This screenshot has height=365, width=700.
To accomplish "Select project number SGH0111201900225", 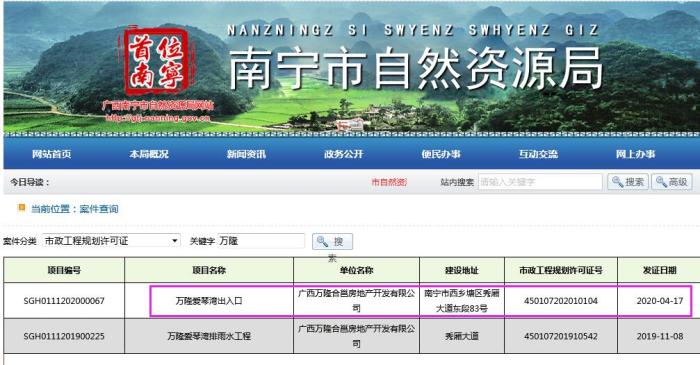I will (x=64, y=336).
